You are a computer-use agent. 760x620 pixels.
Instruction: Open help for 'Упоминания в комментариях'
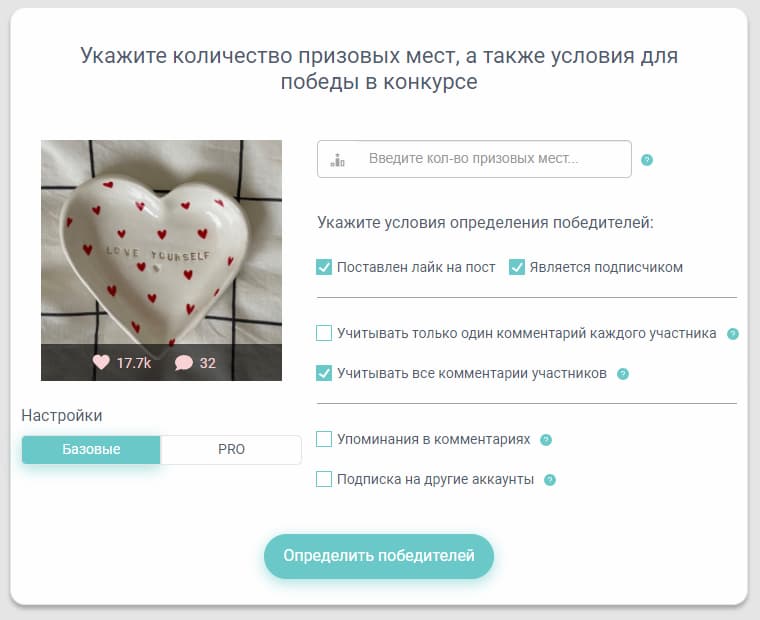coord(546,440)
